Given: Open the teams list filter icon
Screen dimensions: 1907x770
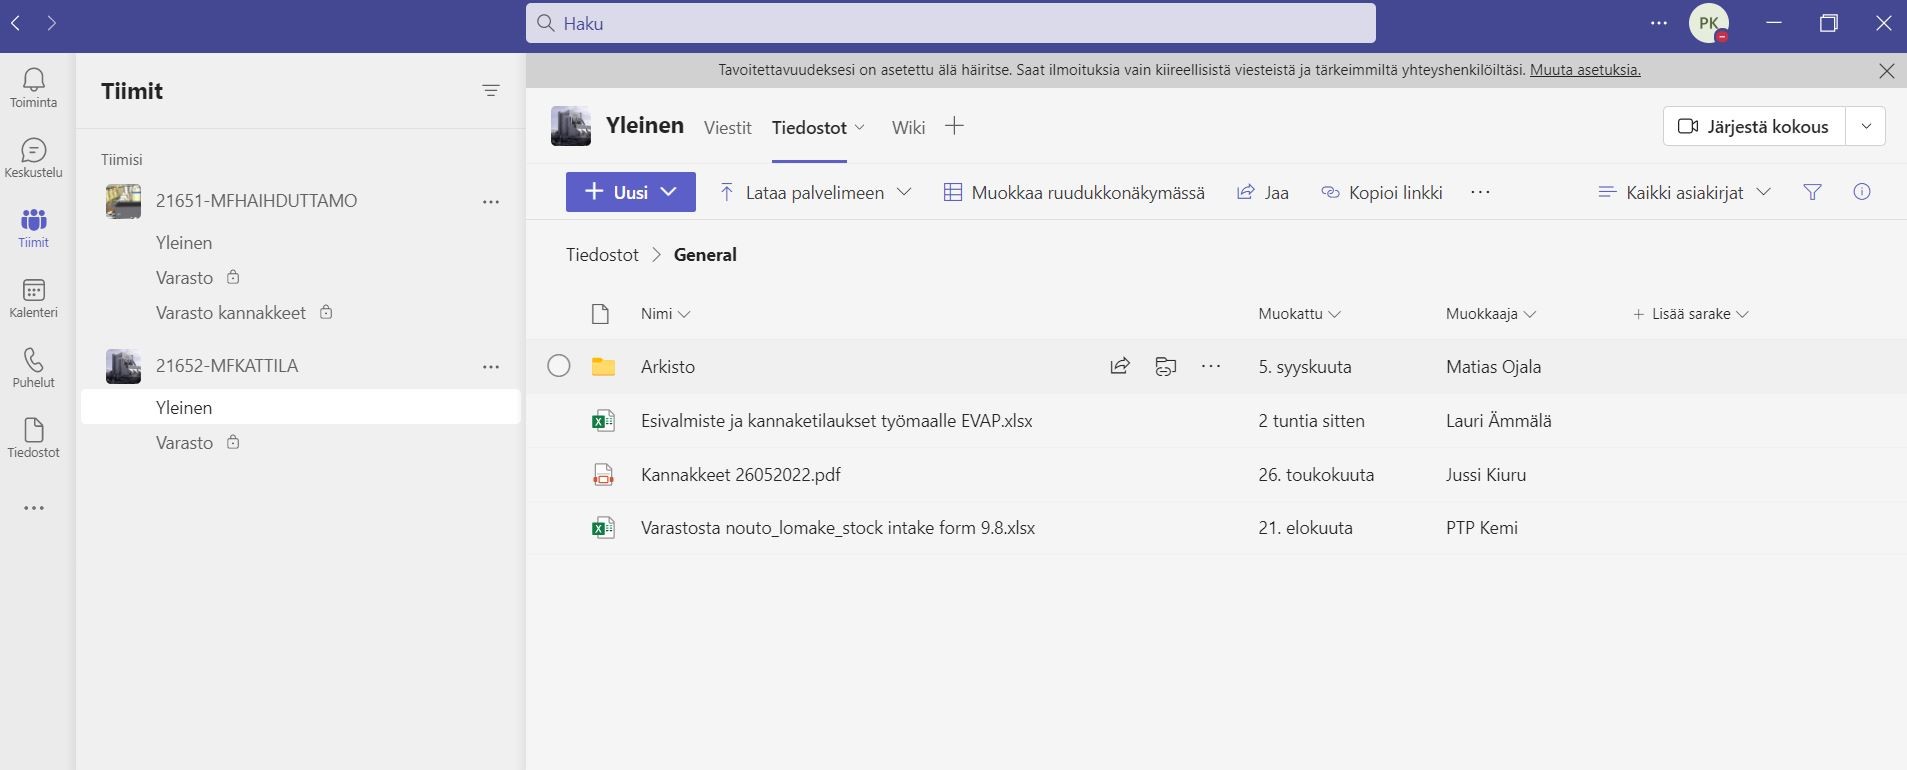Looking at the screenshot, I should click(491, 91).
